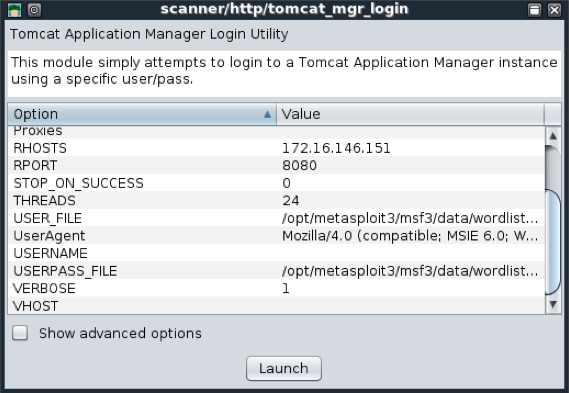Click the module description text area
The image size is (569, 393).
point(284,74)
